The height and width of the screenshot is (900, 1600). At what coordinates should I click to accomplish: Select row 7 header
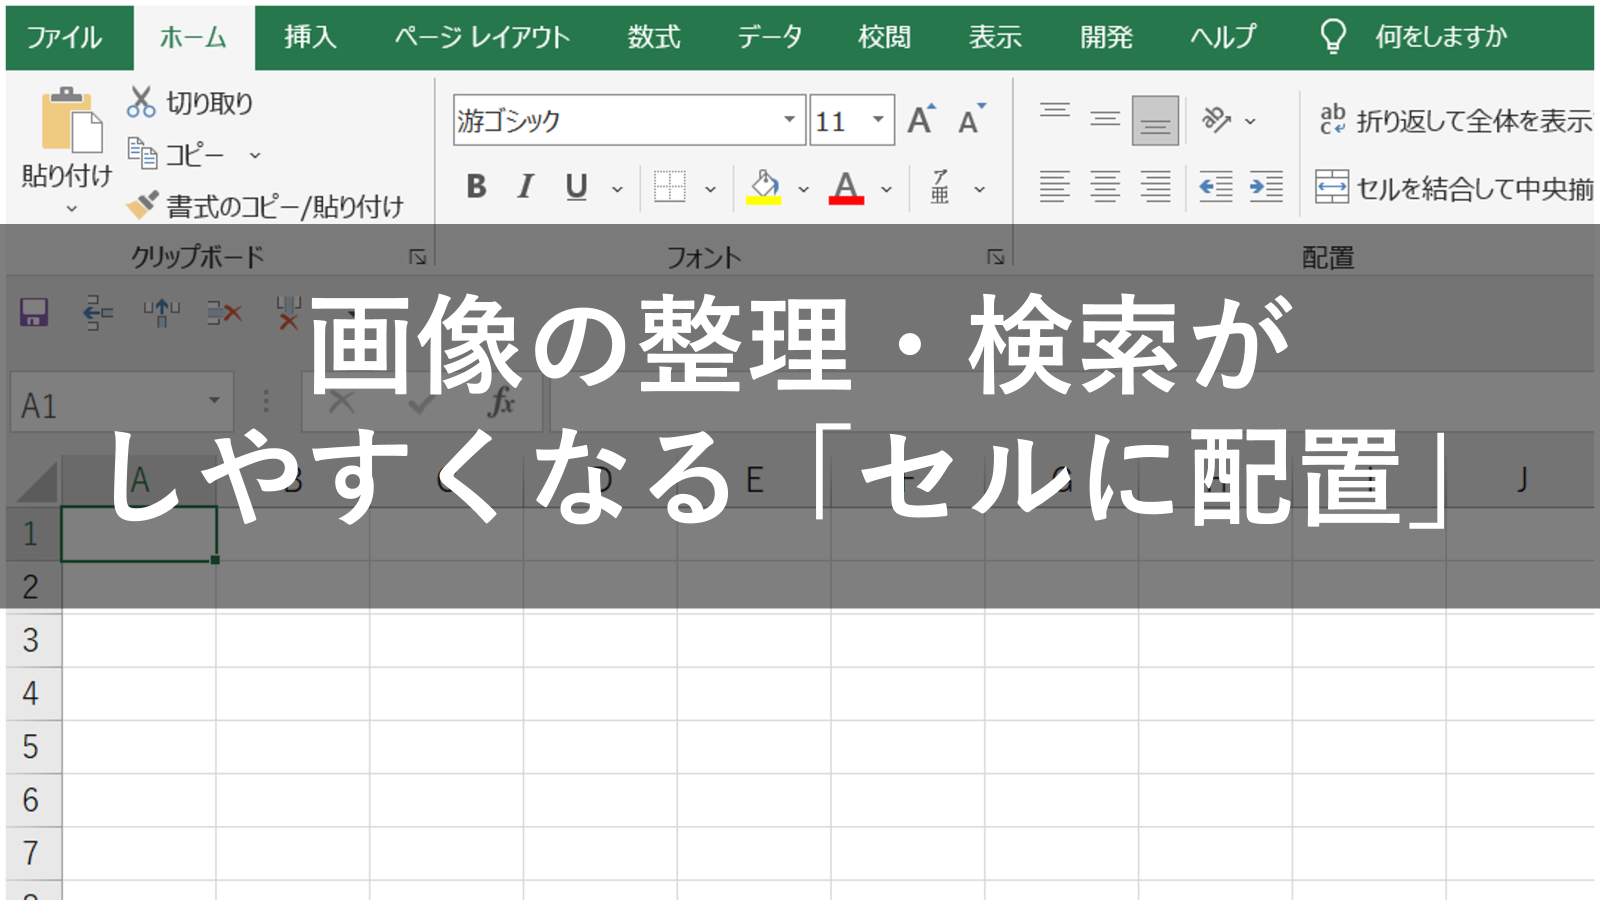coord(31,853)
